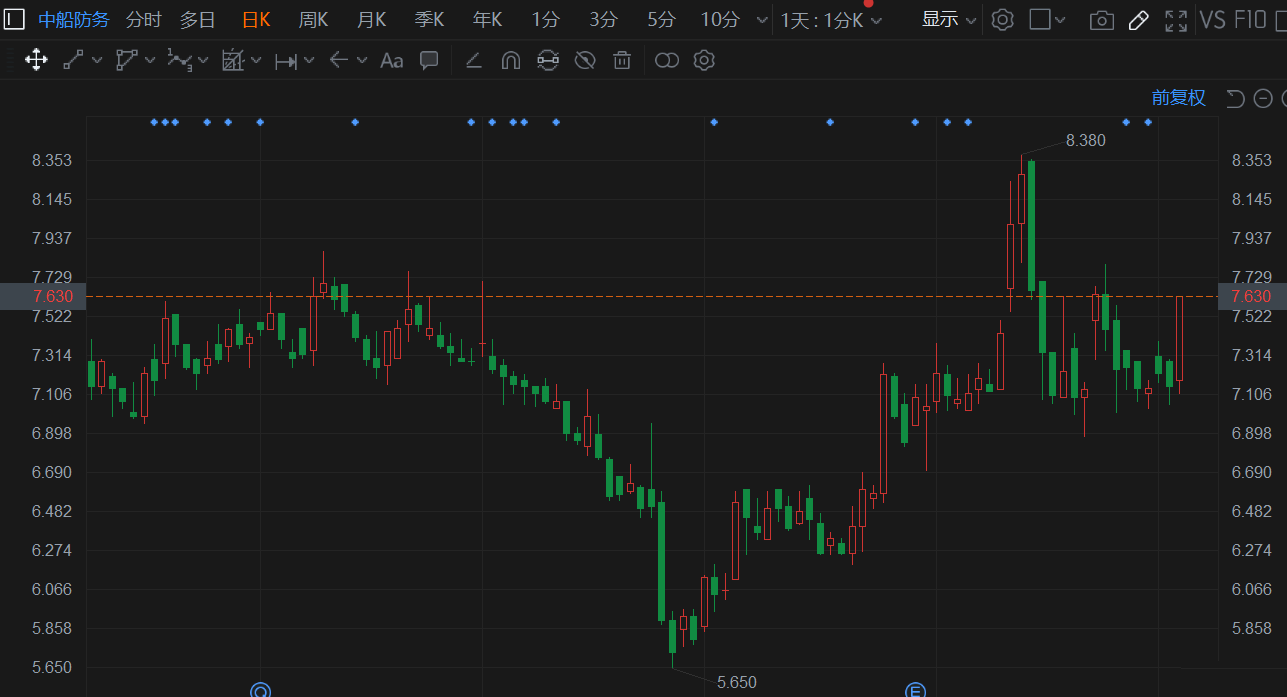Open the 1天:1分K dropdown
Image resolution: width=1287 pixels, height=697 pixels.
[x=832, y=20]
